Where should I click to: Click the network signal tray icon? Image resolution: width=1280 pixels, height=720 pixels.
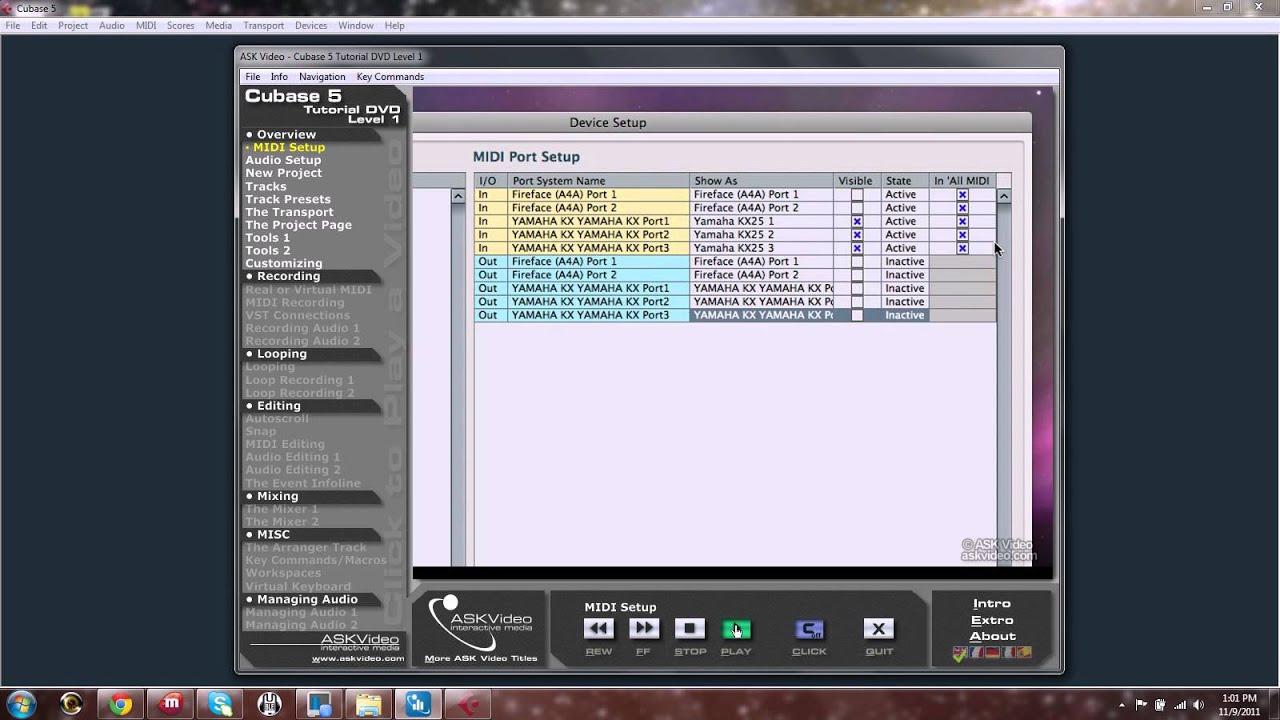(1179, 705)
